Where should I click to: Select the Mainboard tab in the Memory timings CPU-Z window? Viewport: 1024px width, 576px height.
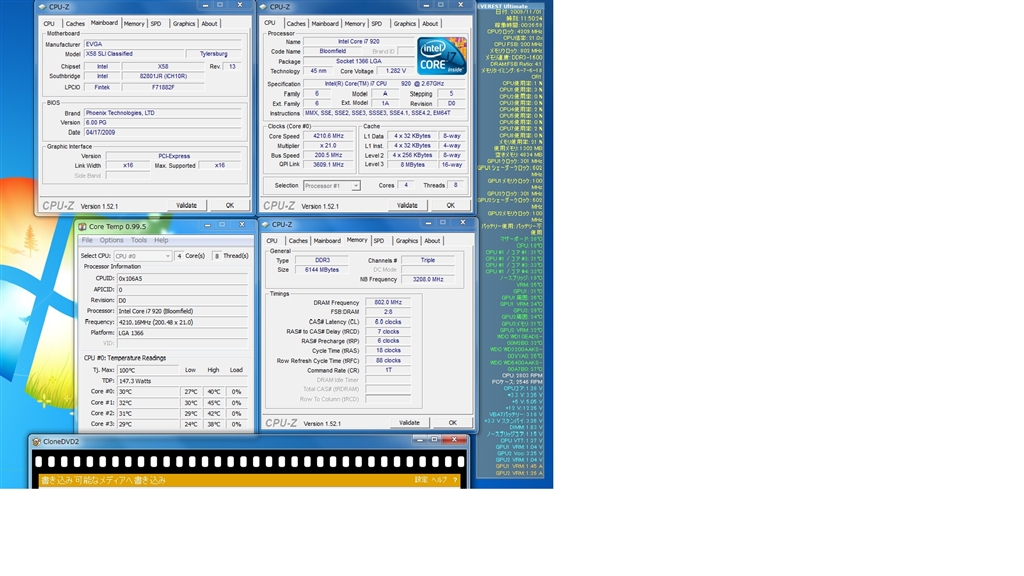[327, 241]
